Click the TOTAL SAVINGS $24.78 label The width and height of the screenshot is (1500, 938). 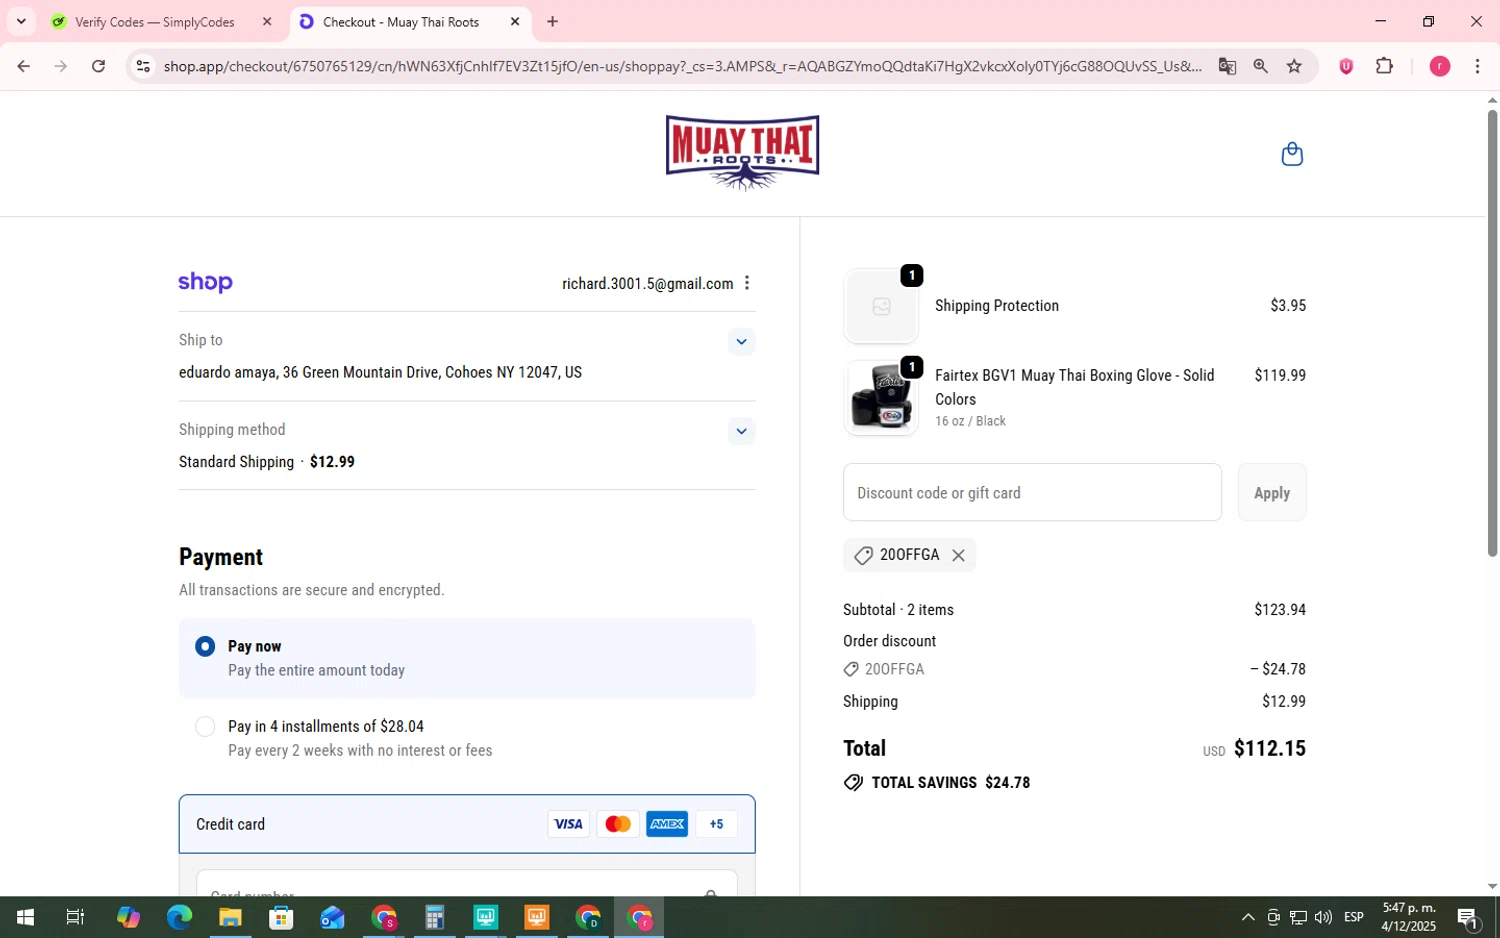pos(950,783)
